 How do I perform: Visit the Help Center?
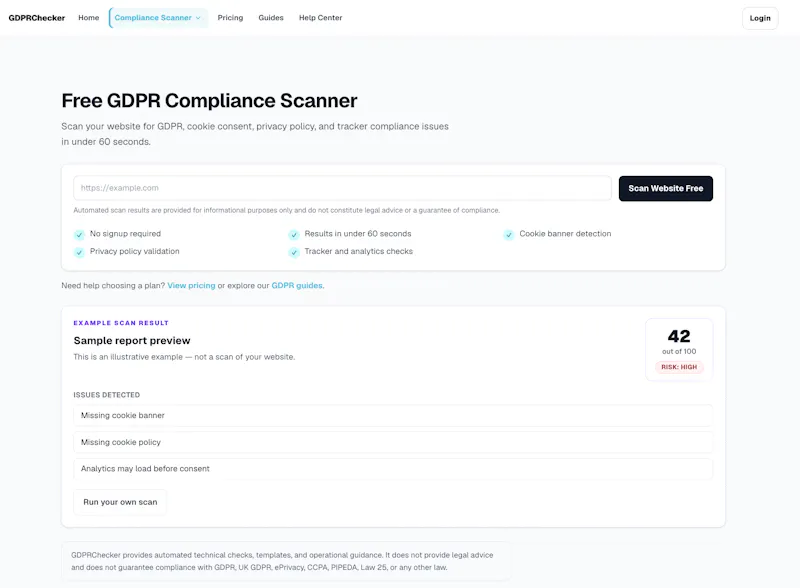(320, 18)
